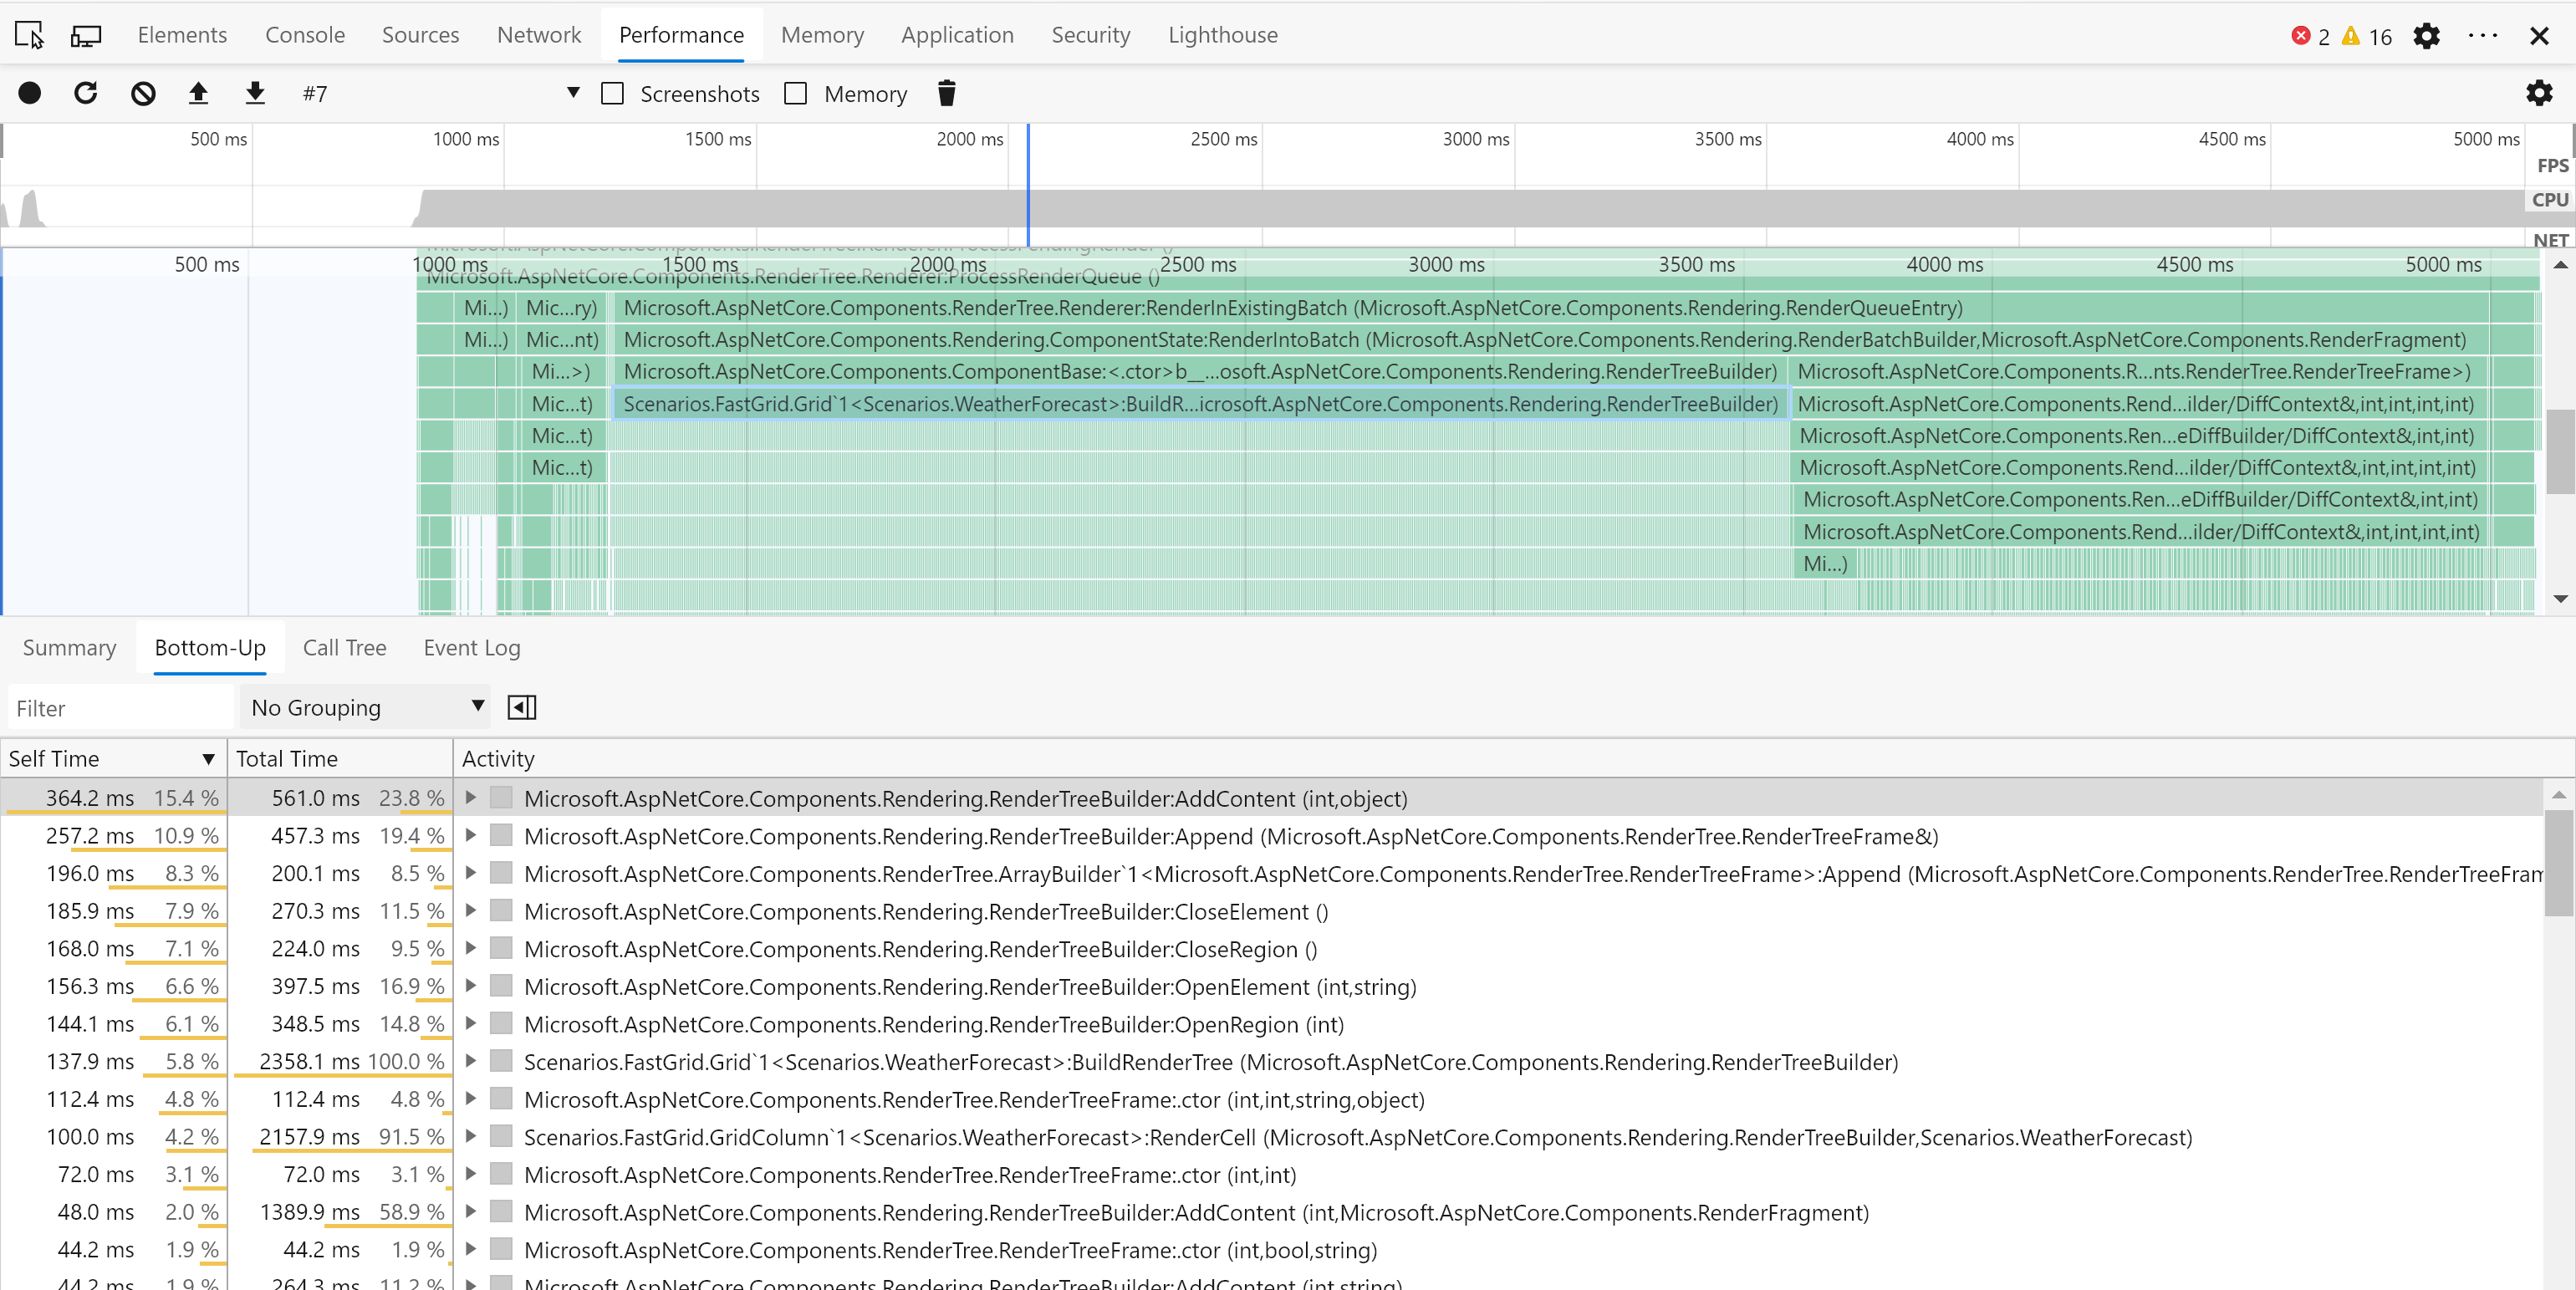The height and width of the screenshot is (1290, 2576).
Task: Click the inspect element picker icon
Action: (x=29, y=36)
